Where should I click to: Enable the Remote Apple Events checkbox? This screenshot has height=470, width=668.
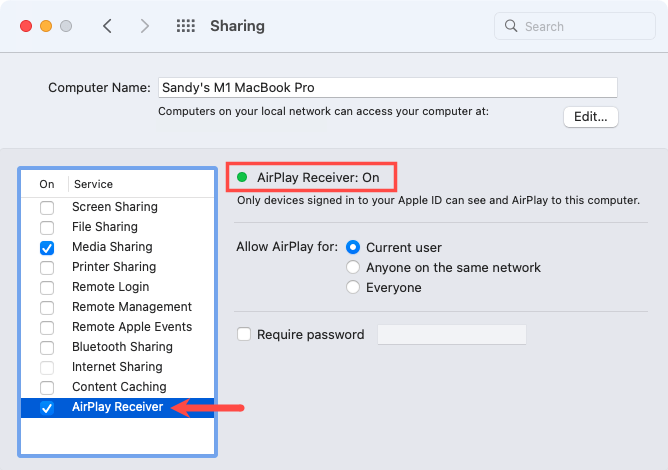(47, 328)
